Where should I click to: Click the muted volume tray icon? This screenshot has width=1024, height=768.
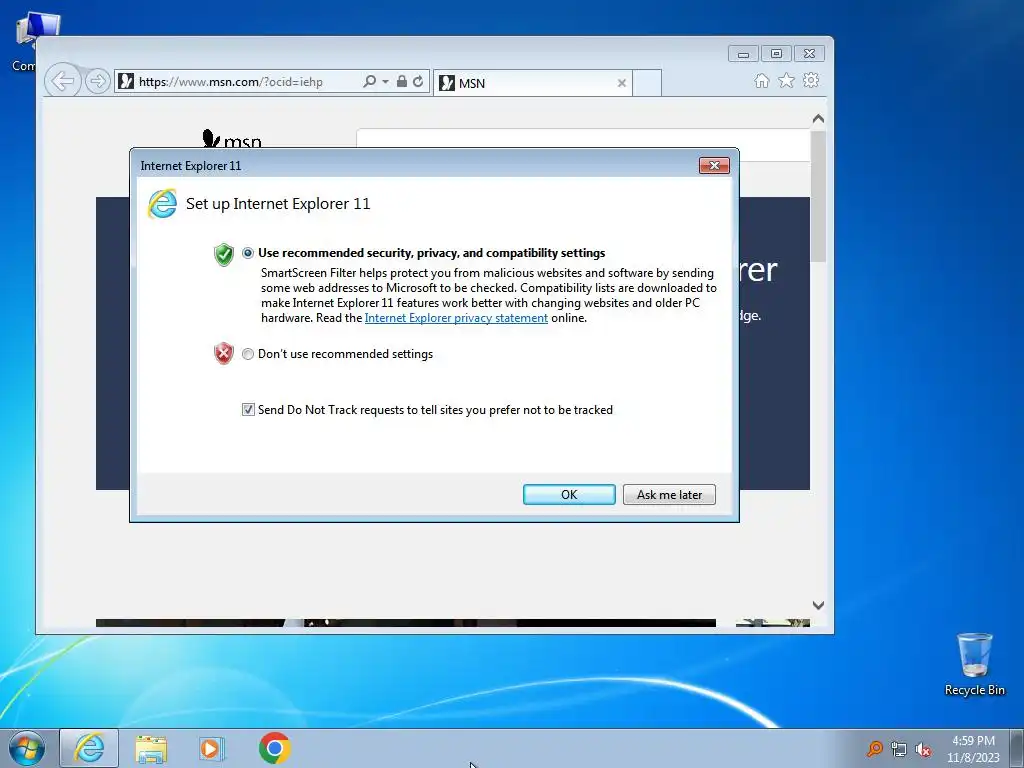tap(923, 750)
